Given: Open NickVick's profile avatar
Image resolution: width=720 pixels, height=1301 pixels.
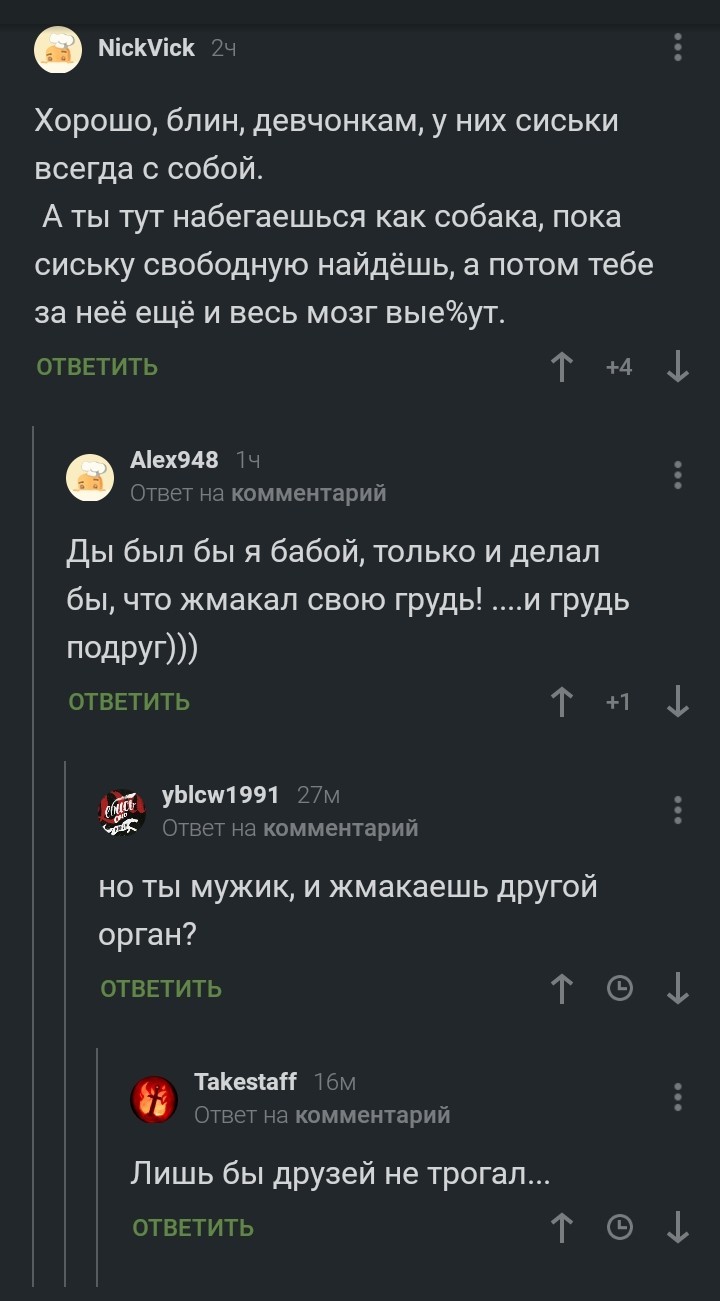Looking at the screenshot, I should coord(58,49).
